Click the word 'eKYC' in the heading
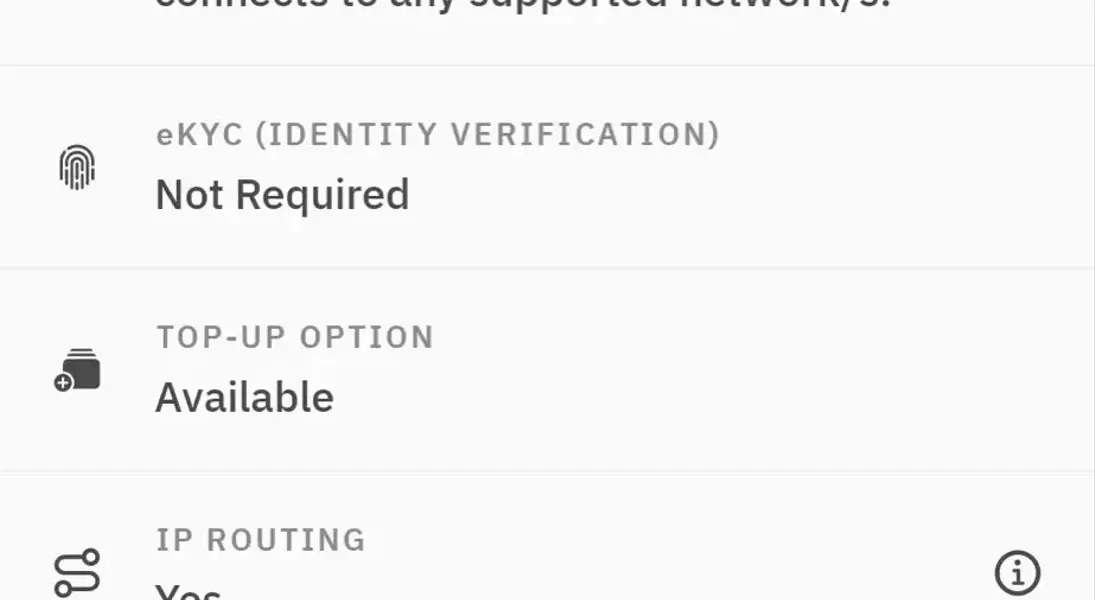The width and height of the screenshot is (1095, 600). pyautogui.click(x=200, y=135)
